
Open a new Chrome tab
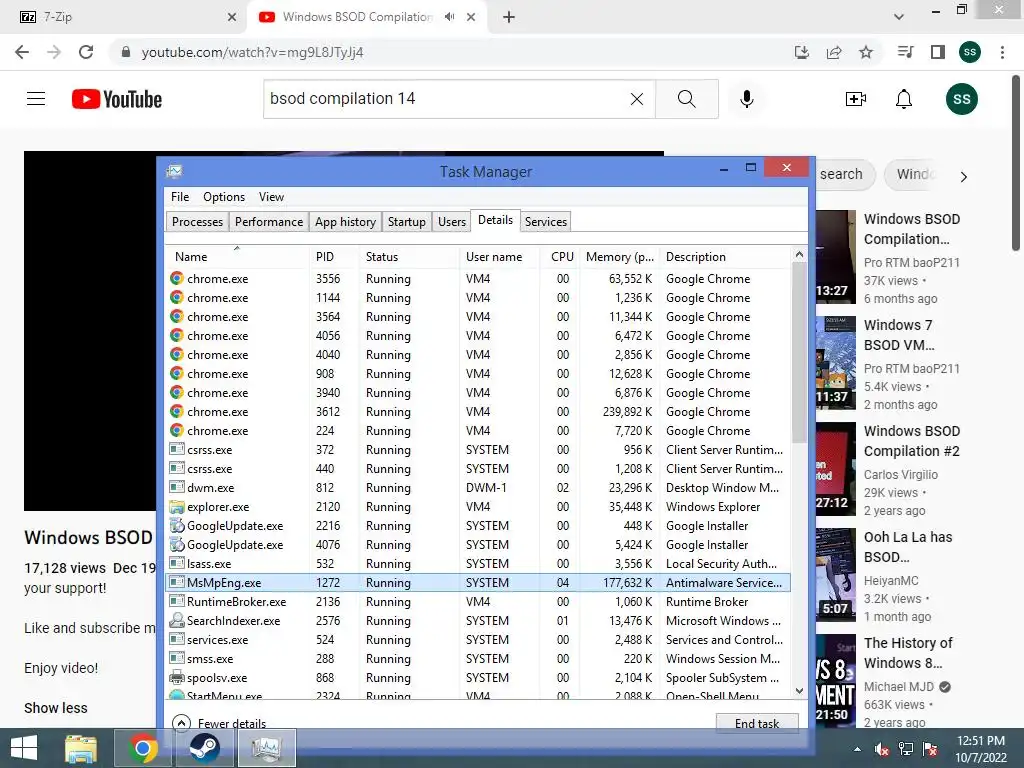(509, 17)
